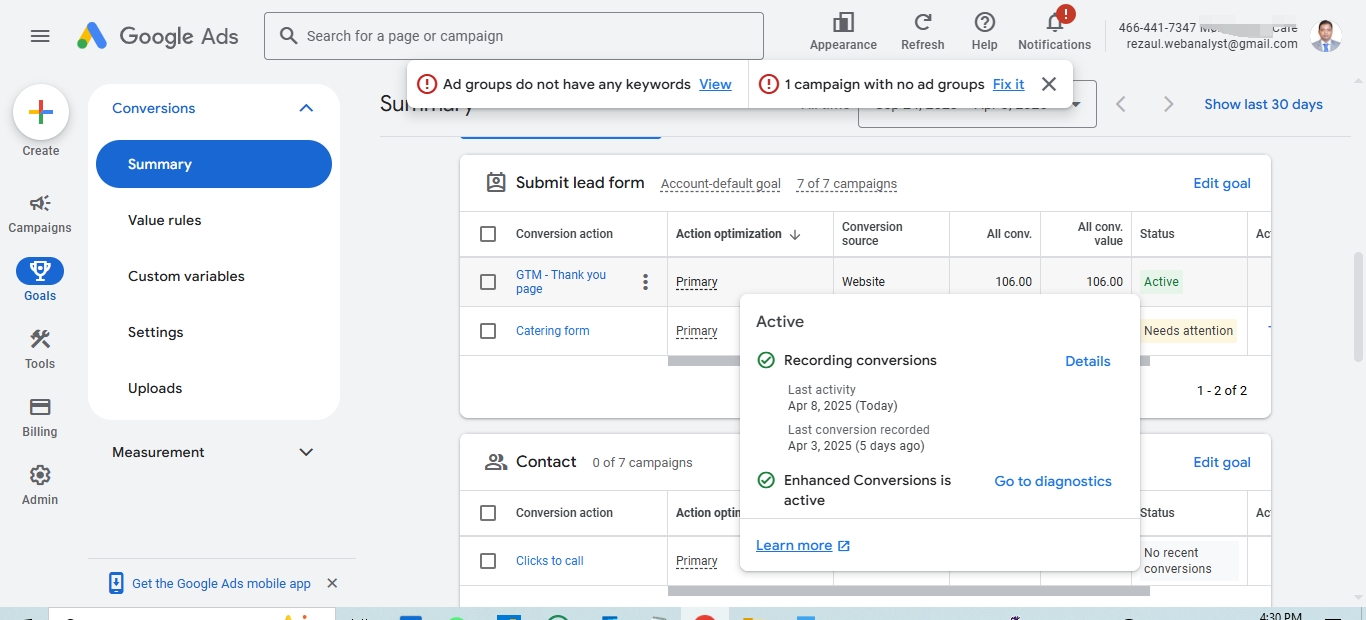Click Account-default goal label
The height and width of the screenshot is (620, 1366).
pyautogui.click(x=721, y=184)
